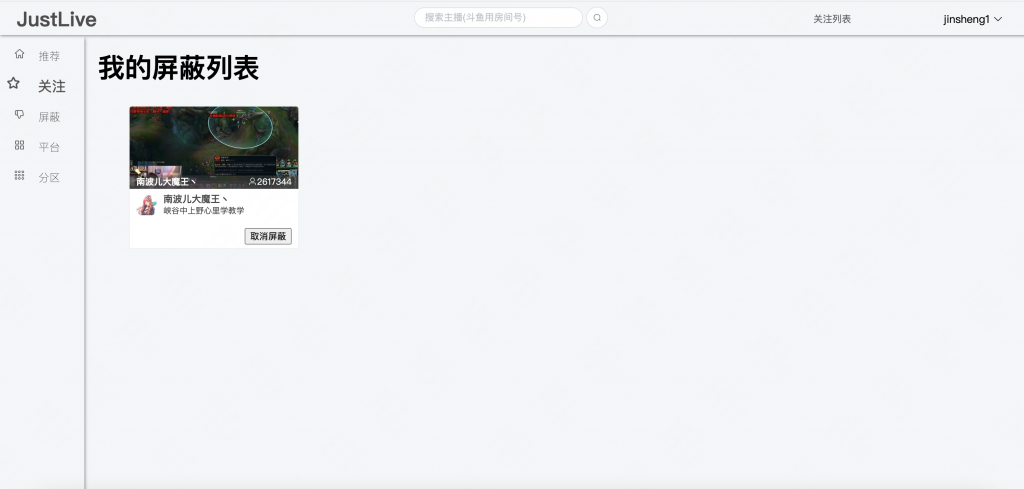Open the 分区 sidebar menu item
This screenshot has width=1024, height=489.
[x=49, y=177]
